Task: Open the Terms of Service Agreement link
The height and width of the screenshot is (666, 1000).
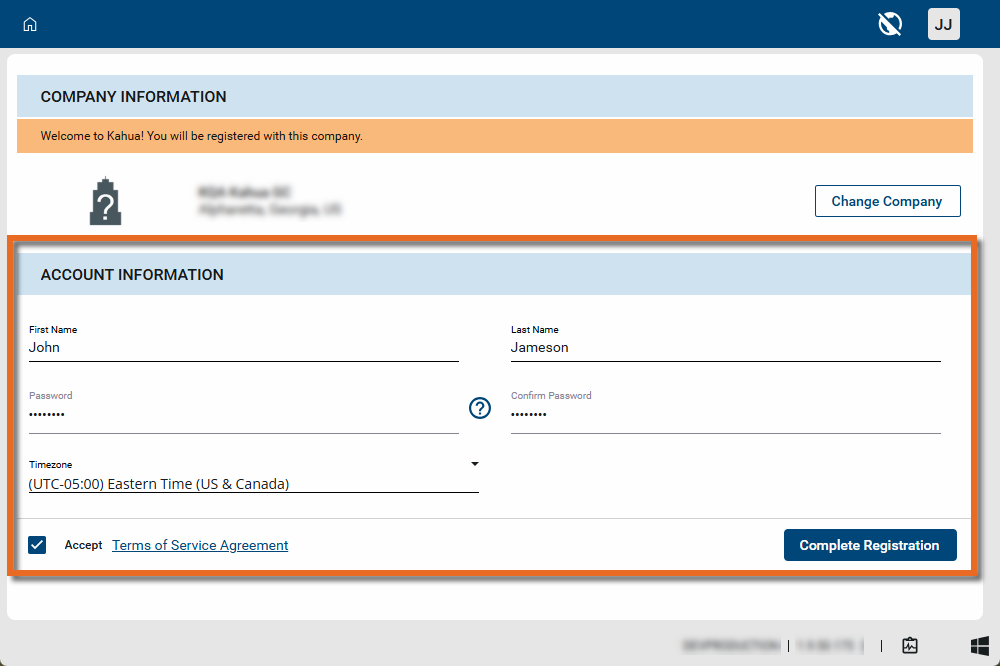Action: click(x=200, y=545)
